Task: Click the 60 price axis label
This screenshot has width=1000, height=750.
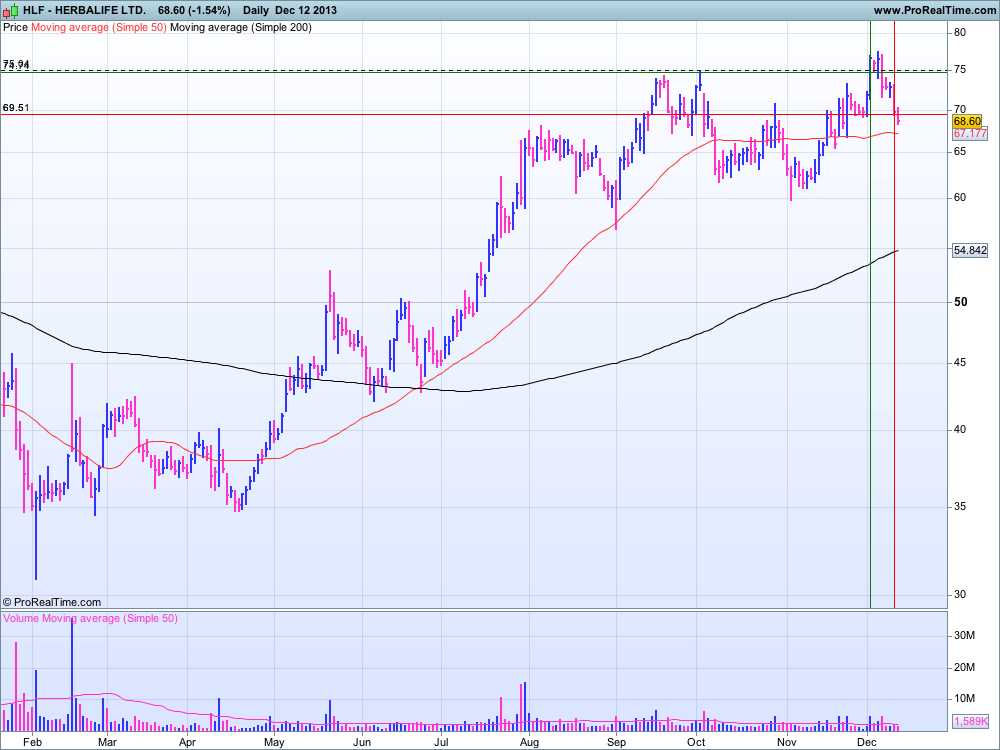Action: click(x=960, y=198)
